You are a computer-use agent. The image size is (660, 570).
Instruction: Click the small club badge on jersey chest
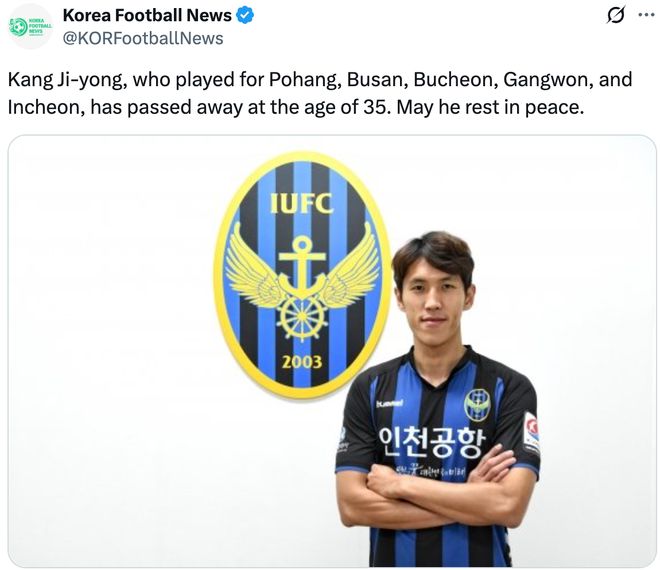pos(477,405)
